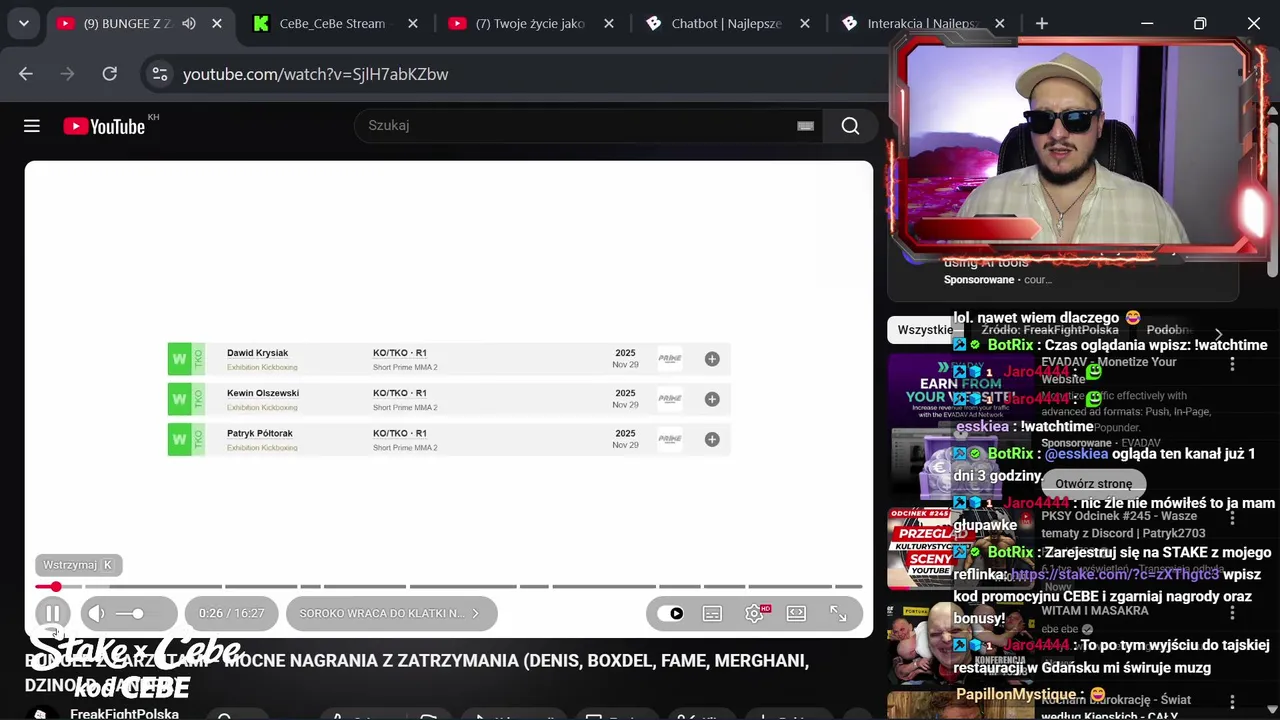Switch to the 'Chatbot | Najlepsze' tab
1280x720 pixels.
725,23
